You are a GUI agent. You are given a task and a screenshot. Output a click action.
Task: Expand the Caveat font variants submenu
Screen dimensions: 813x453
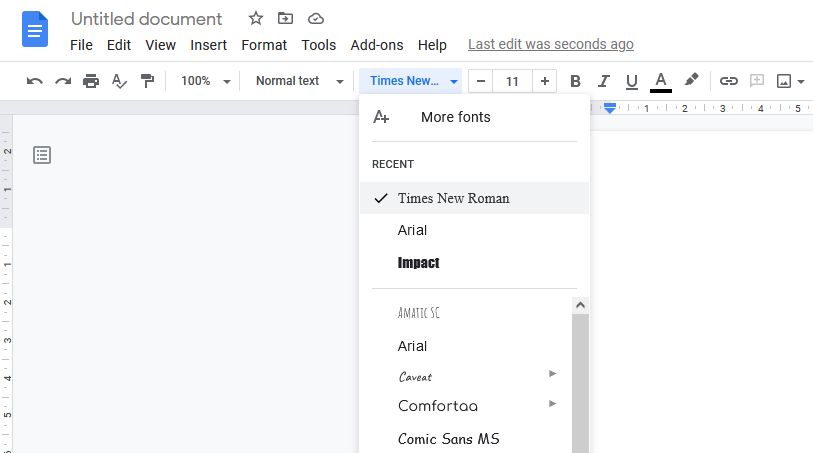tap(552, 374)
